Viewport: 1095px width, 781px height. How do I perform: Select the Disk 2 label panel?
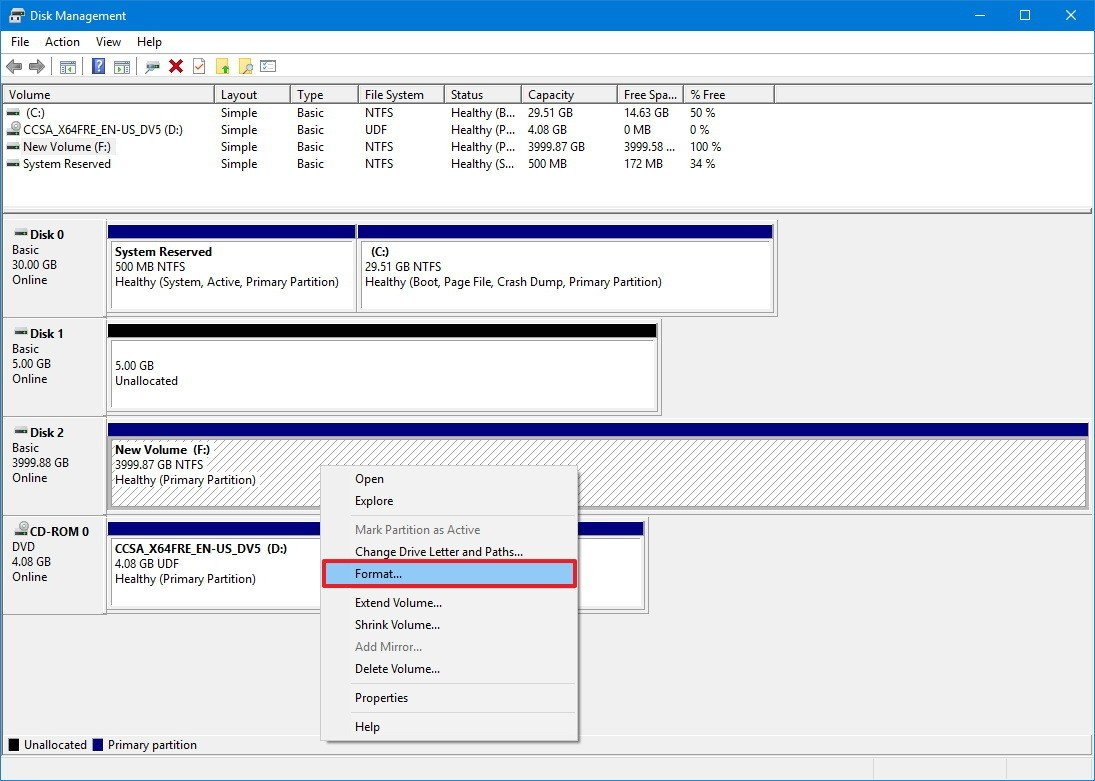(54, 467)
